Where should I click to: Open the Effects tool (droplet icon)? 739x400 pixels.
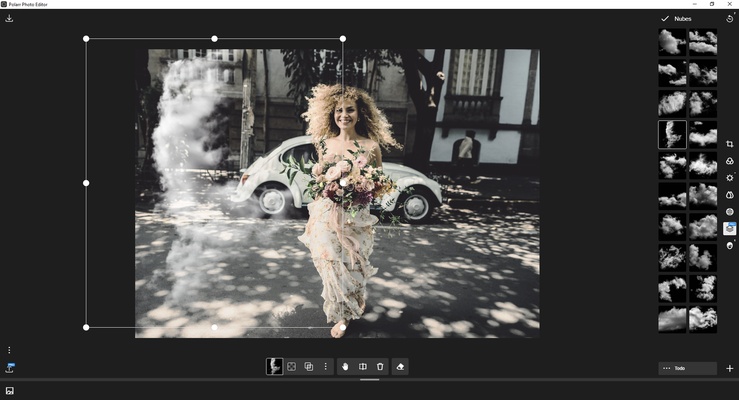pos(730,195)
